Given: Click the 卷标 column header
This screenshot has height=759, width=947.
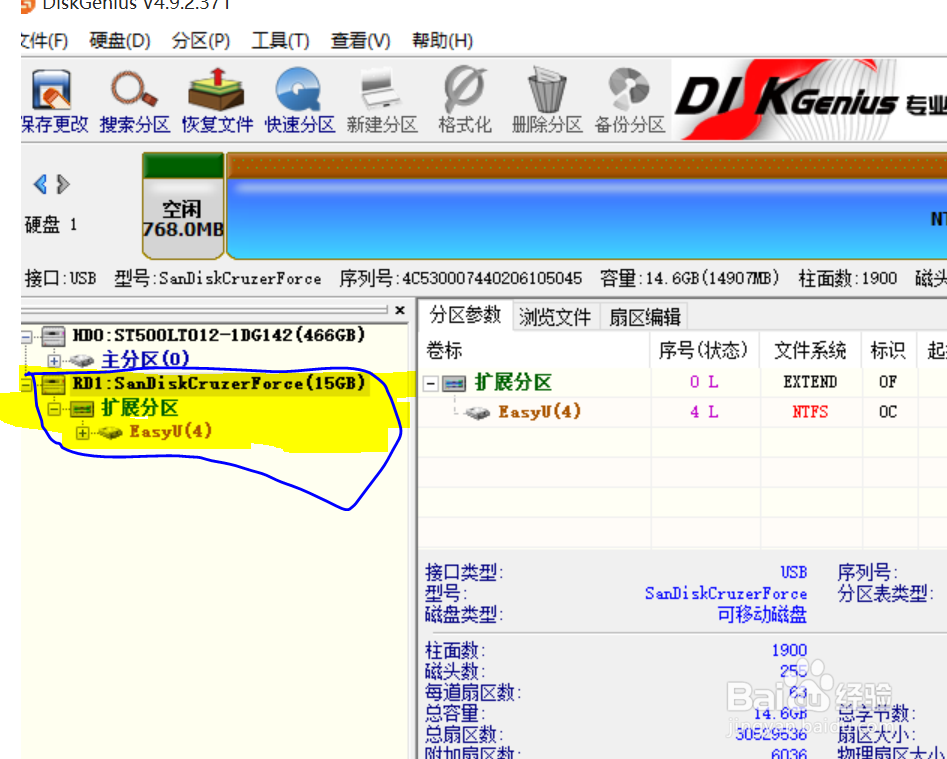Looking at the screenshot, I should 534,350.
